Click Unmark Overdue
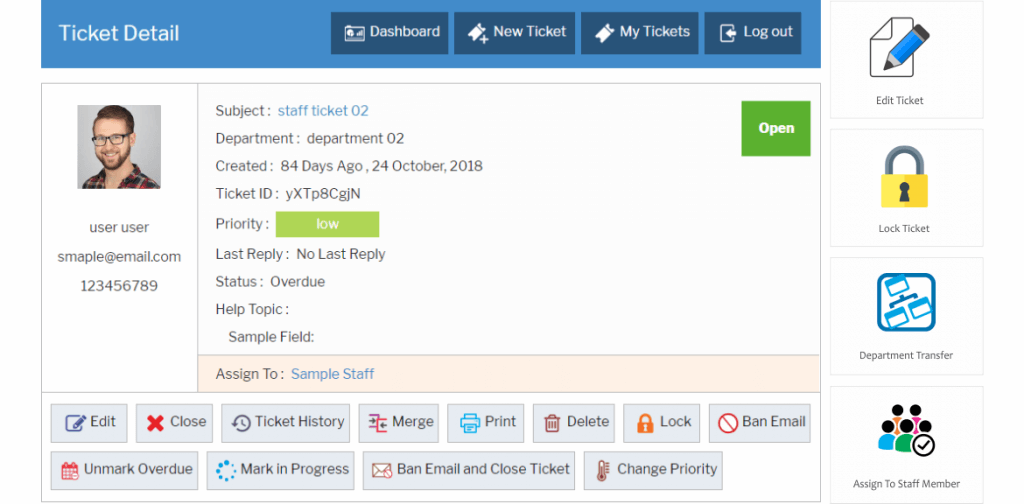 point(124,470)
